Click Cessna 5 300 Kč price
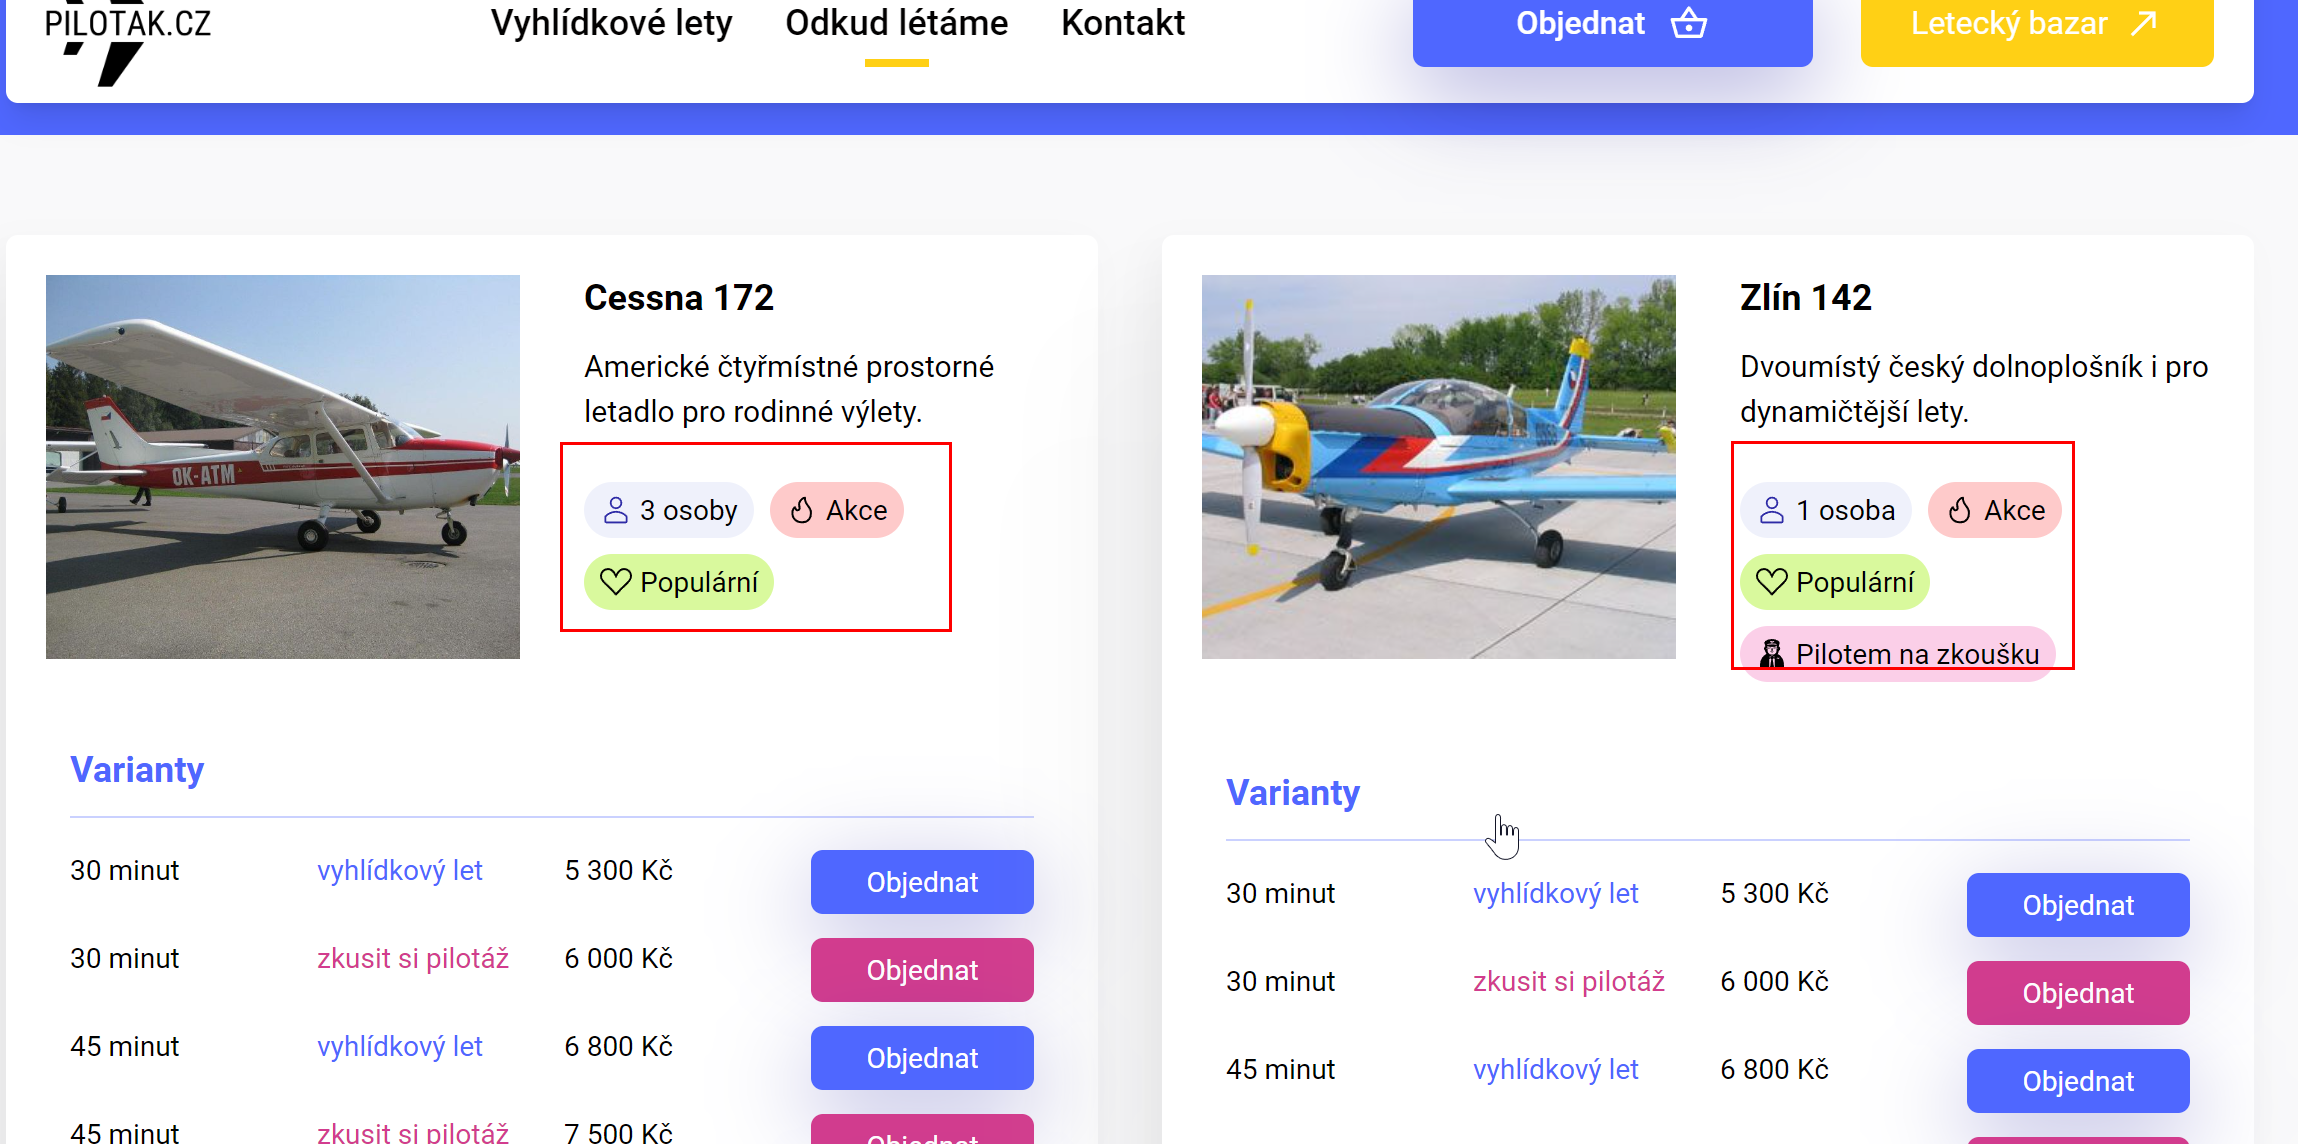The height and width of the screenshot is (1144, 2298). click(619, 870)
